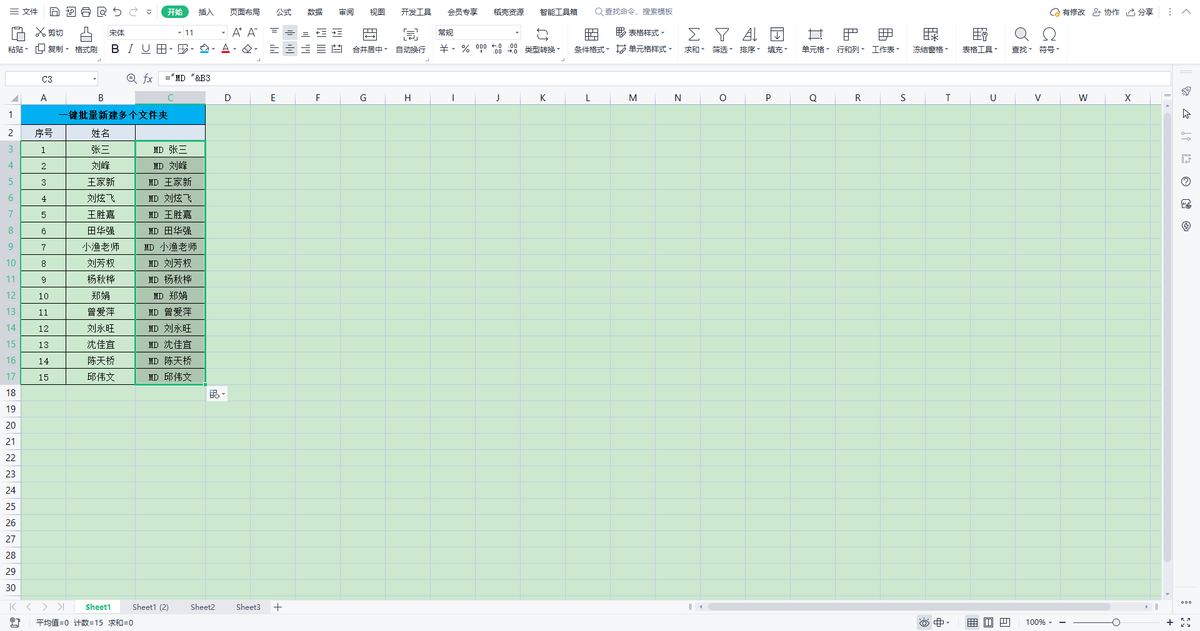Viewport: 1200px width, 631px height.
Task: Click the Undo arrow in quick access bar
Action: [118, 12]
